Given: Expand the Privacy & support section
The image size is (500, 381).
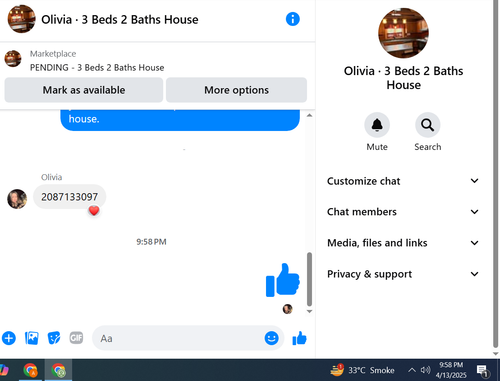Looking at the screenshot, I should 403,274.
